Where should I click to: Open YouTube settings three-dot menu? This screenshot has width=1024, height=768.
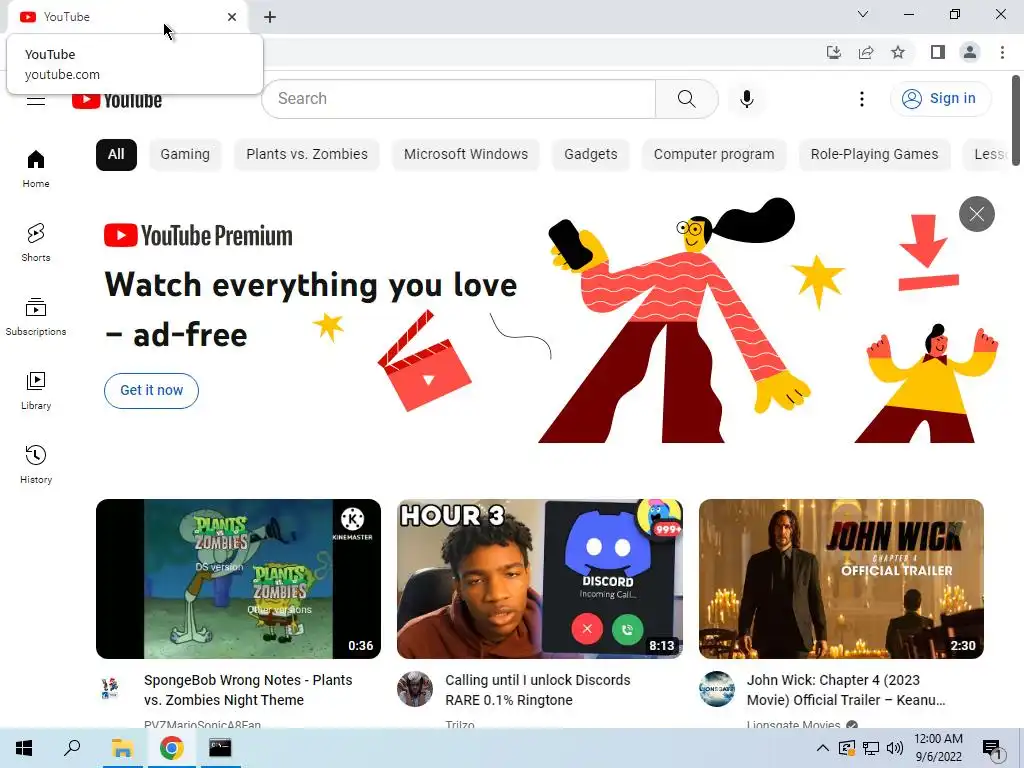[862, 99]
